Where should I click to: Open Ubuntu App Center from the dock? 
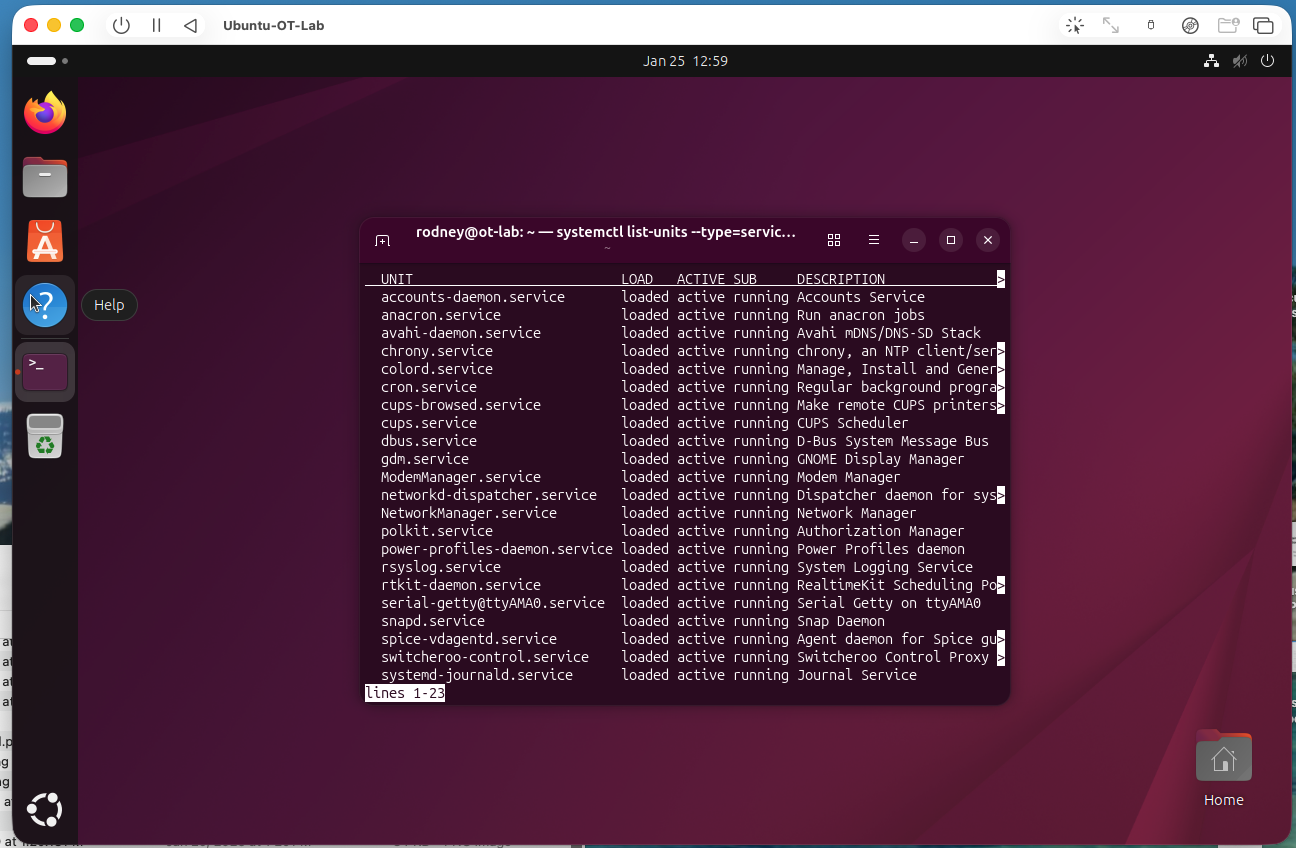pos(45,242)
